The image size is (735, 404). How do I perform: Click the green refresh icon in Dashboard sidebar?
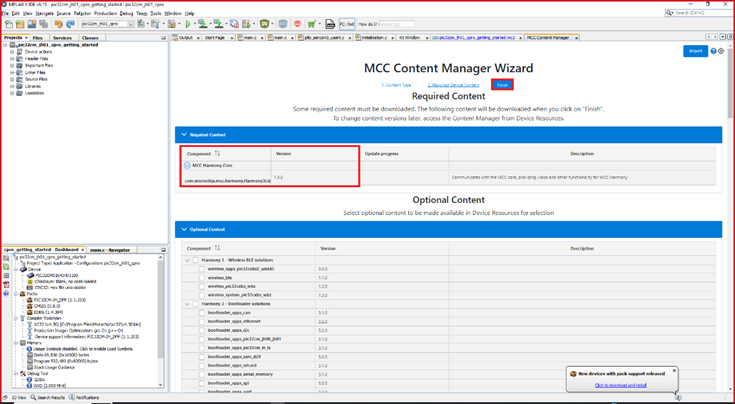[6, 267]
